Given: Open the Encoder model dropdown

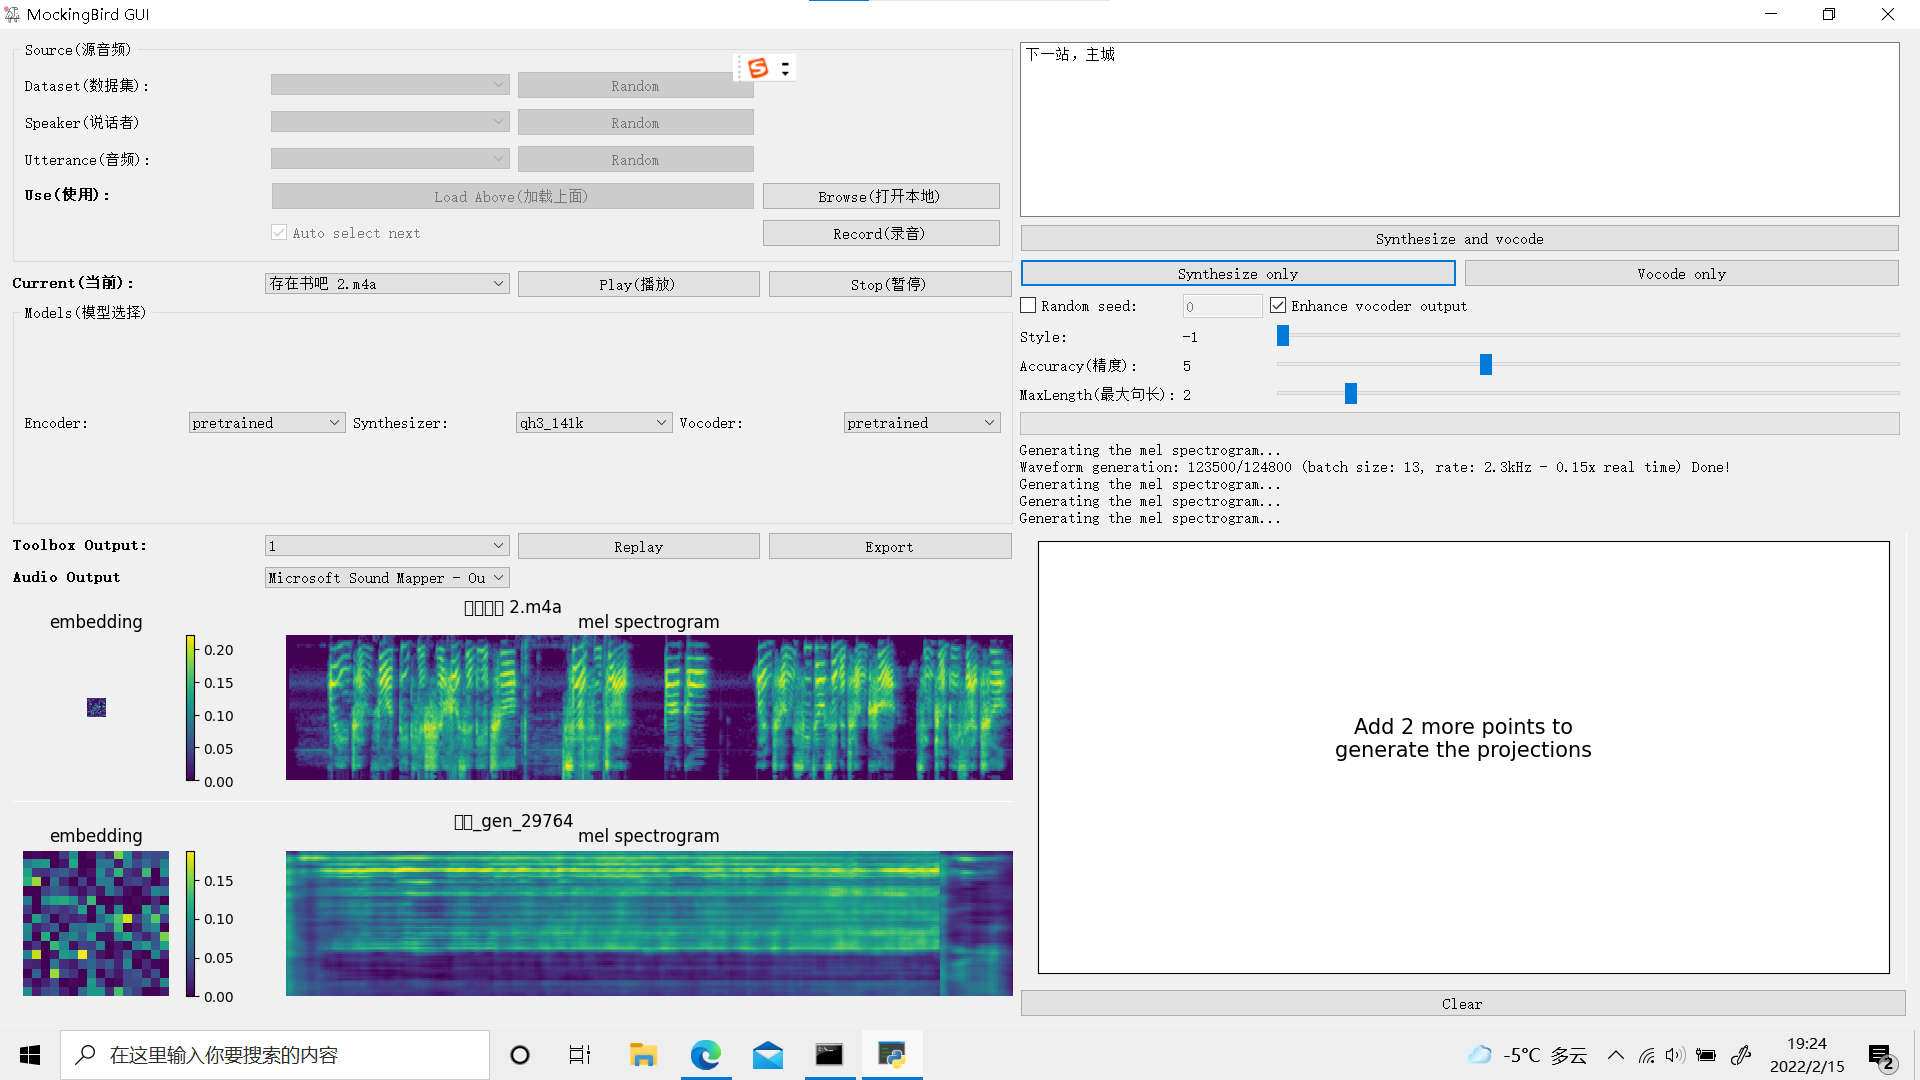Looking at the screenshot, I should pos(267,423).
